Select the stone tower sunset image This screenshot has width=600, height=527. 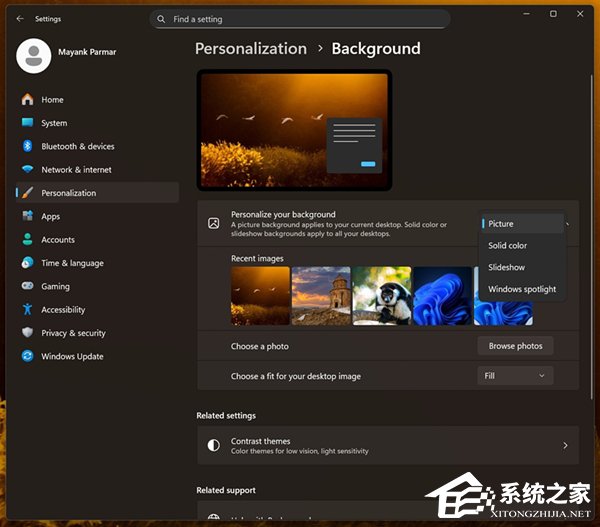click(321, 296)
